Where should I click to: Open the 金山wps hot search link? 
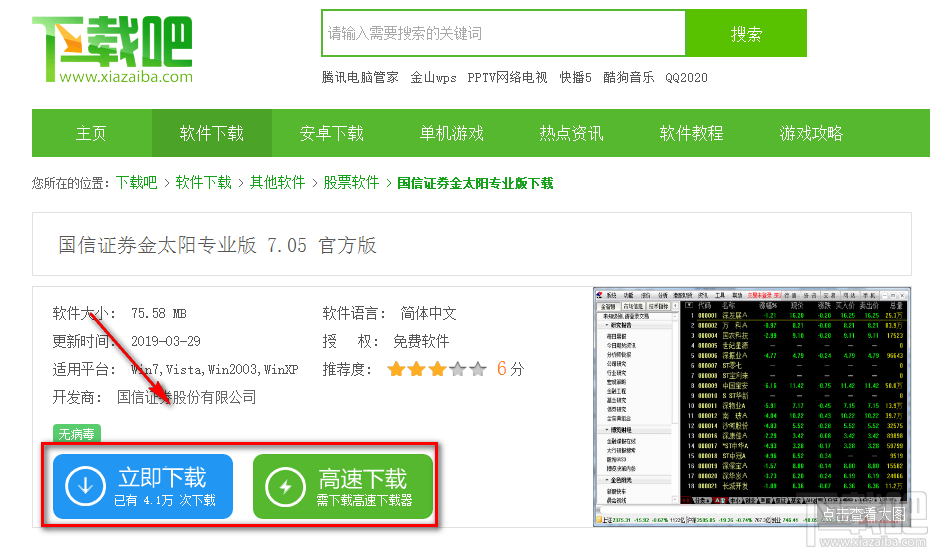click(x=434, y=78)
